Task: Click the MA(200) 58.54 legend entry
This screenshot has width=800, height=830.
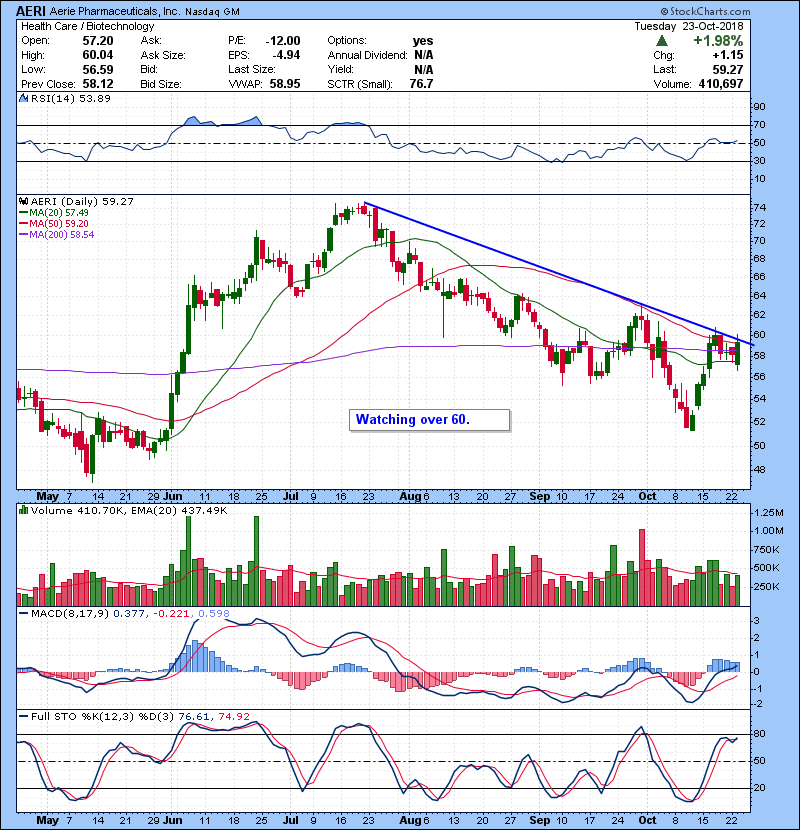Action: (57, 235)
